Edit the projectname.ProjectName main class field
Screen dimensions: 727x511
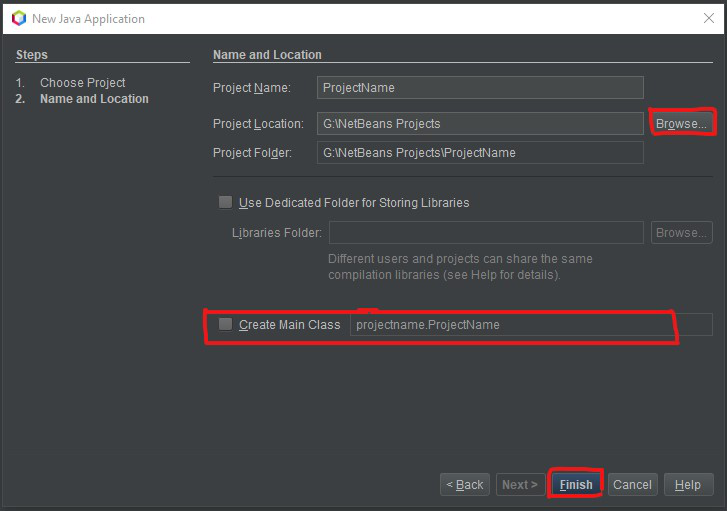[531, 325]
